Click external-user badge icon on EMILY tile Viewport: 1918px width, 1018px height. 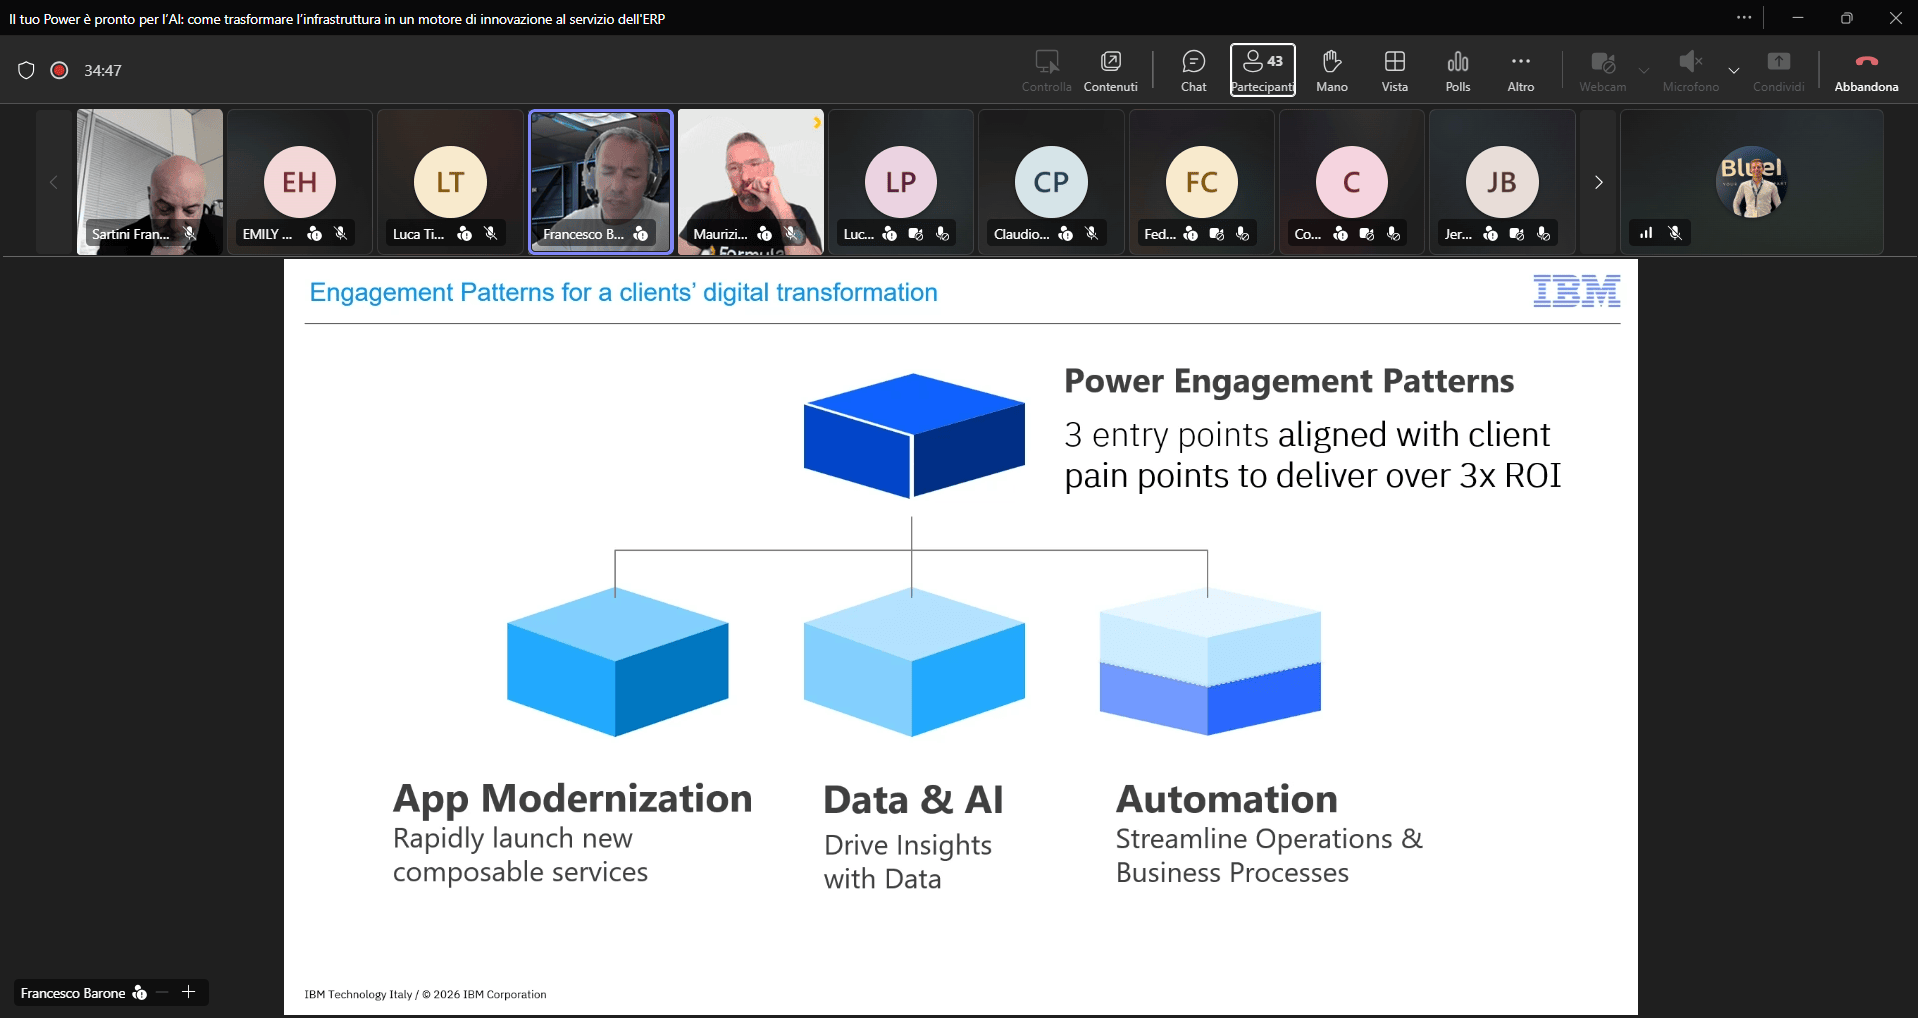315,234
